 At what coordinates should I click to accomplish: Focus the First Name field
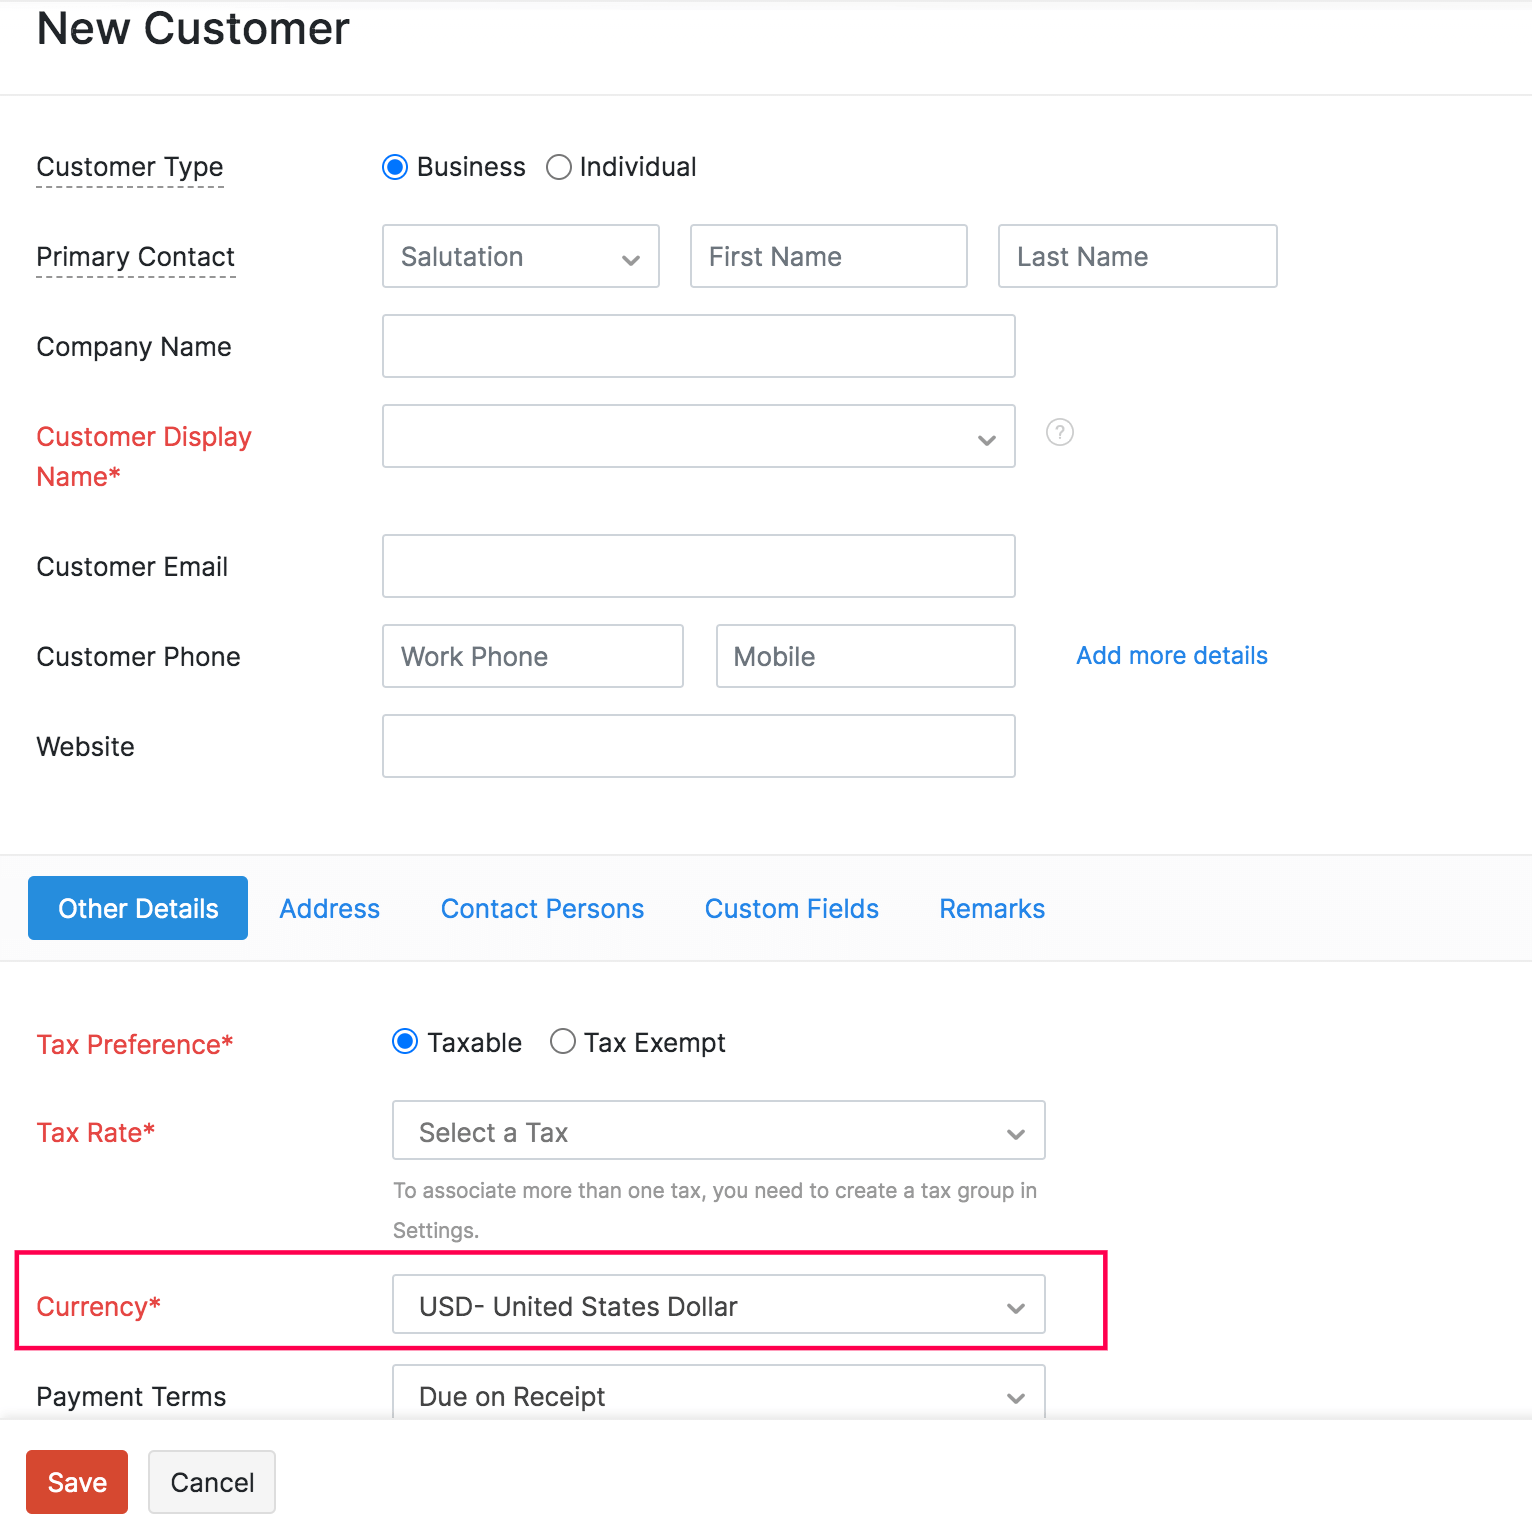[828, 257]
